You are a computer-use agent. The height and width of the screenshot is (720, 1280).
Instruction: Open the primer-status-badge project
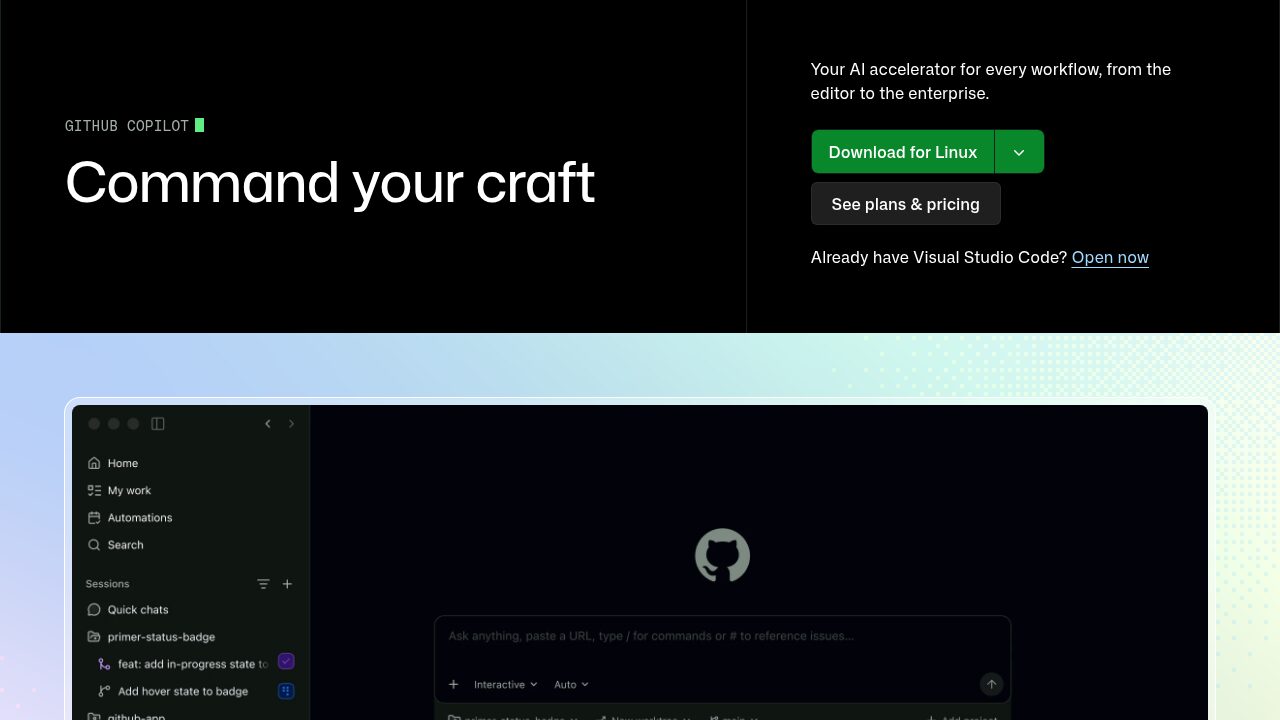[x=161, y=637]
